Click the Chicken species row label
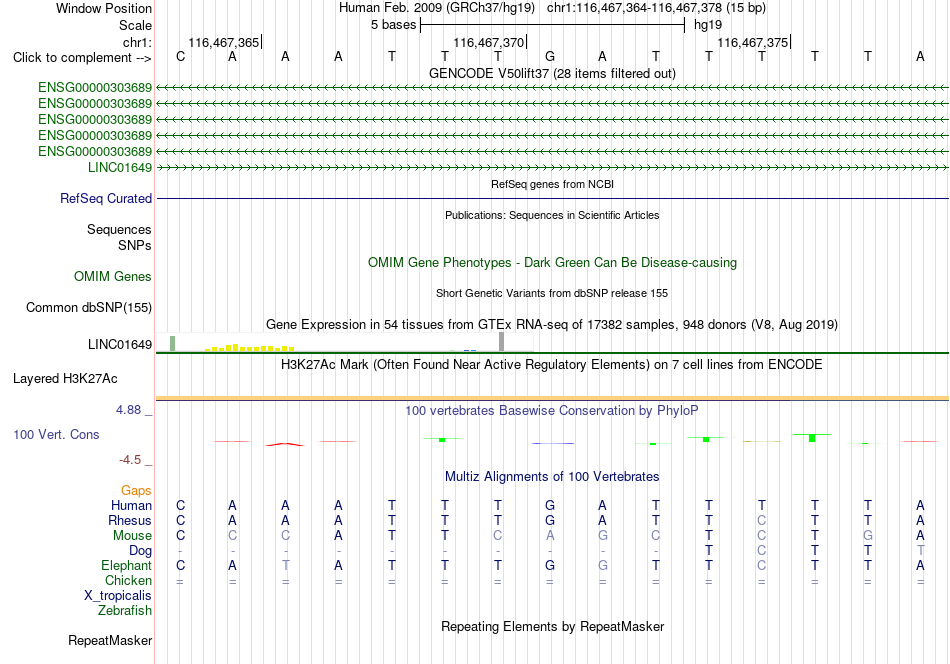This screenshot has height=664, width=950. pyautogui.click(x=128, y=580)
